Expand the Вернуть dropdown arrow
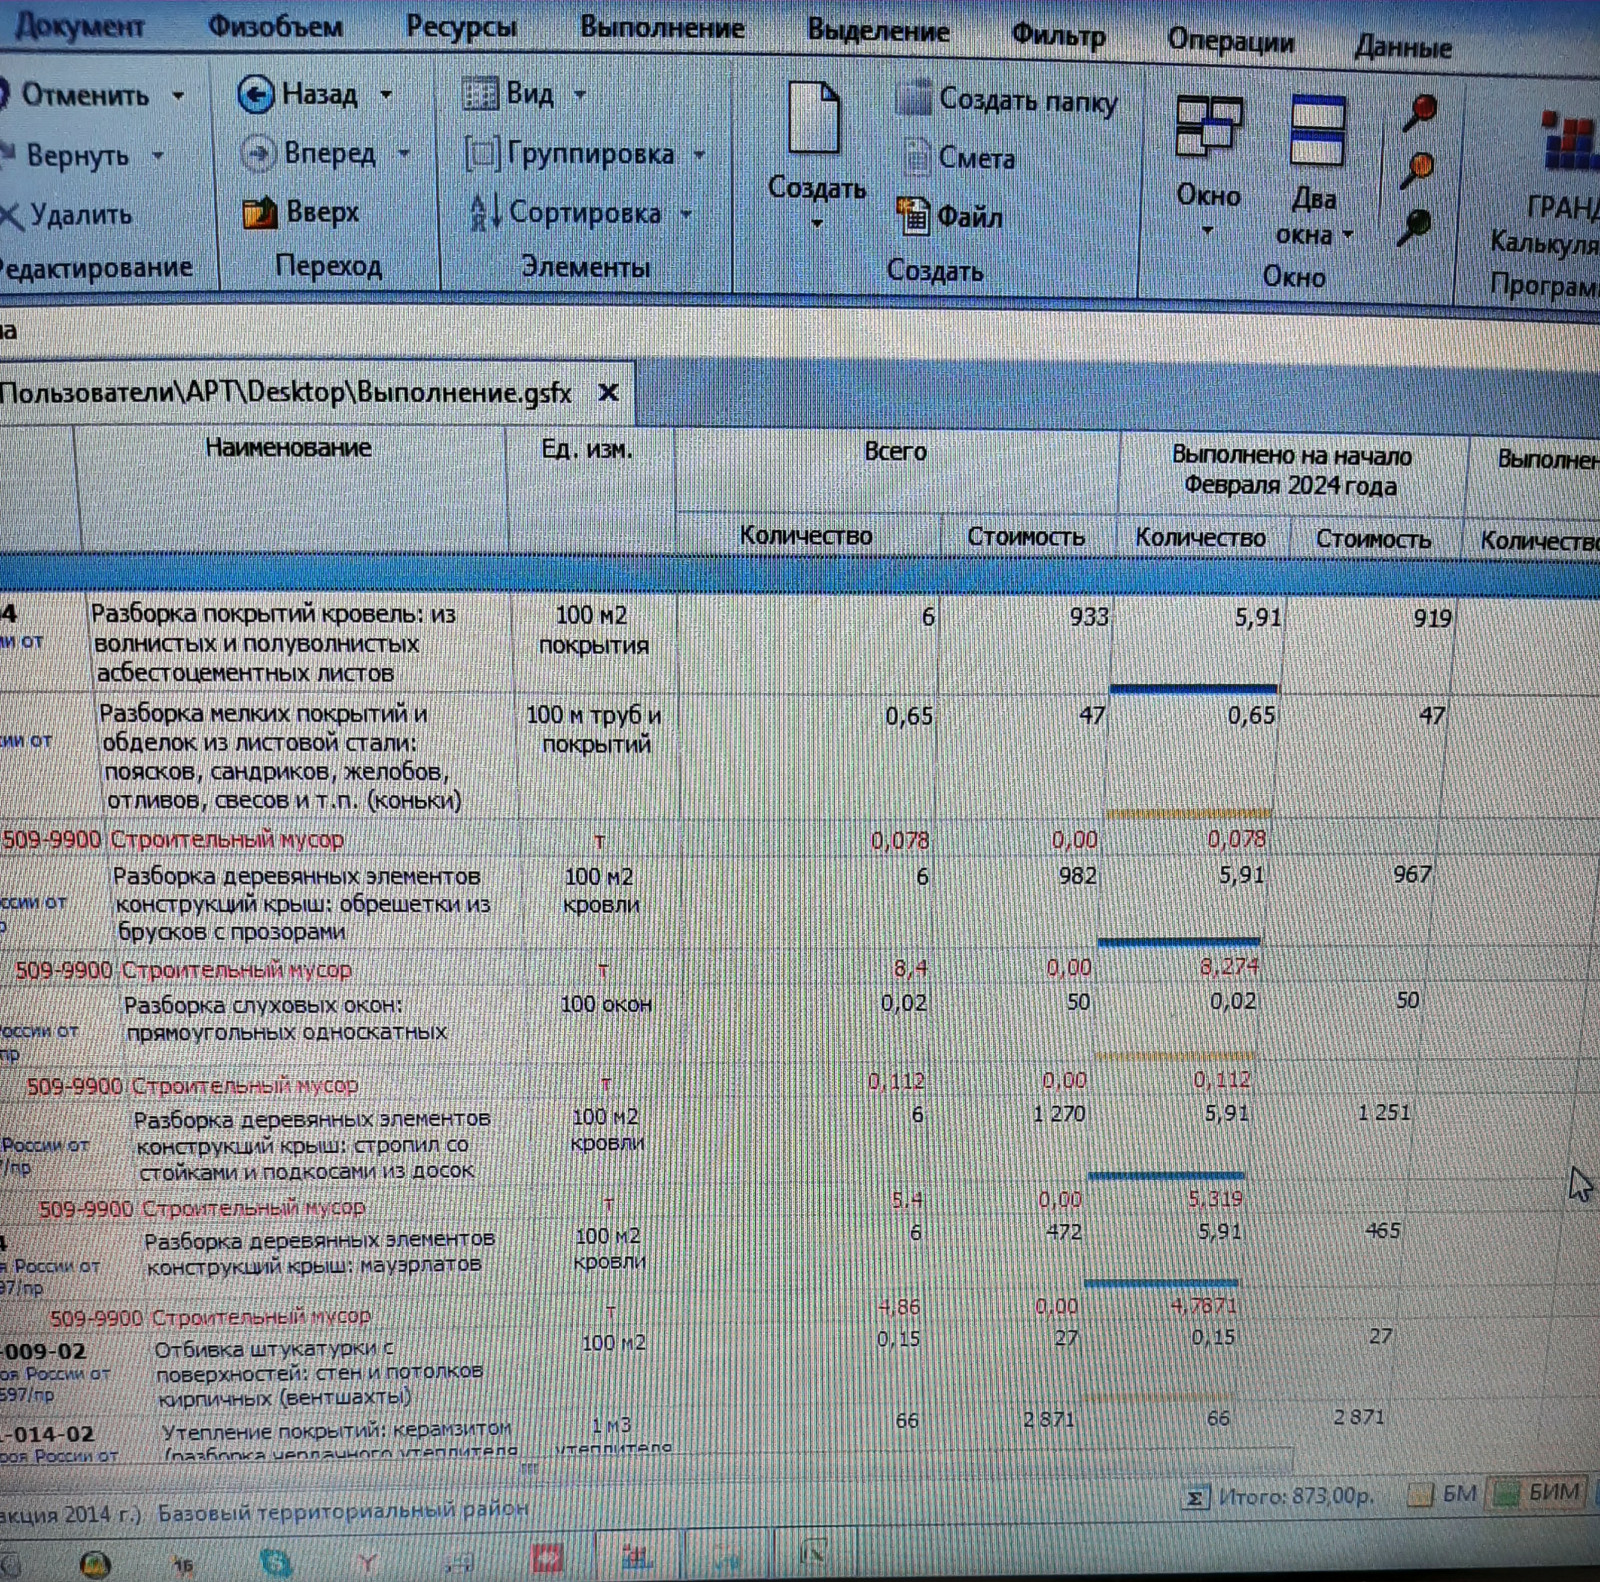Viewport: 1600px width, 1582px height. [x=158, y=156]
